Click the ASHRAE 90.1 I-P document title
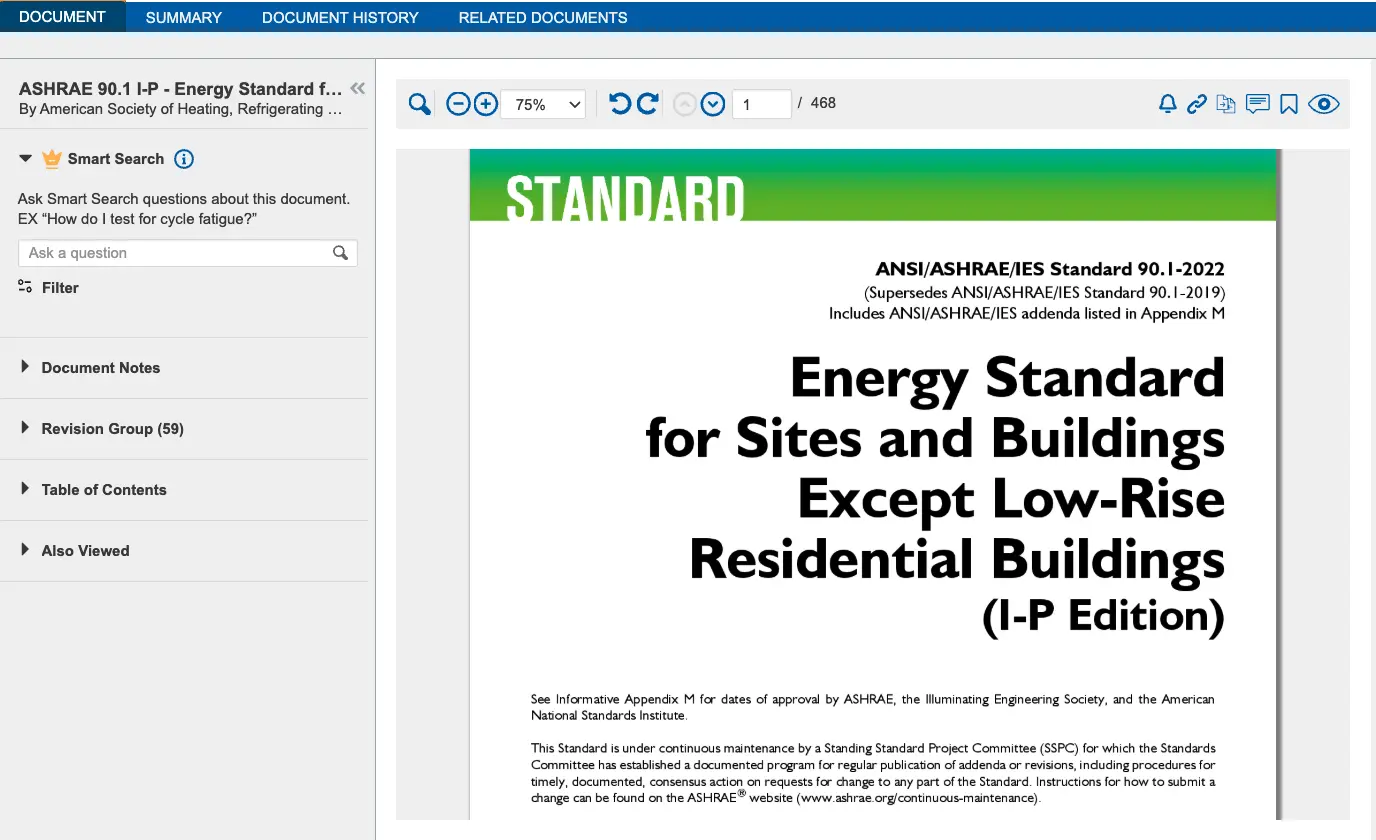The width and height of the screenshot is (1376, 840). click(x=180, y=89)
